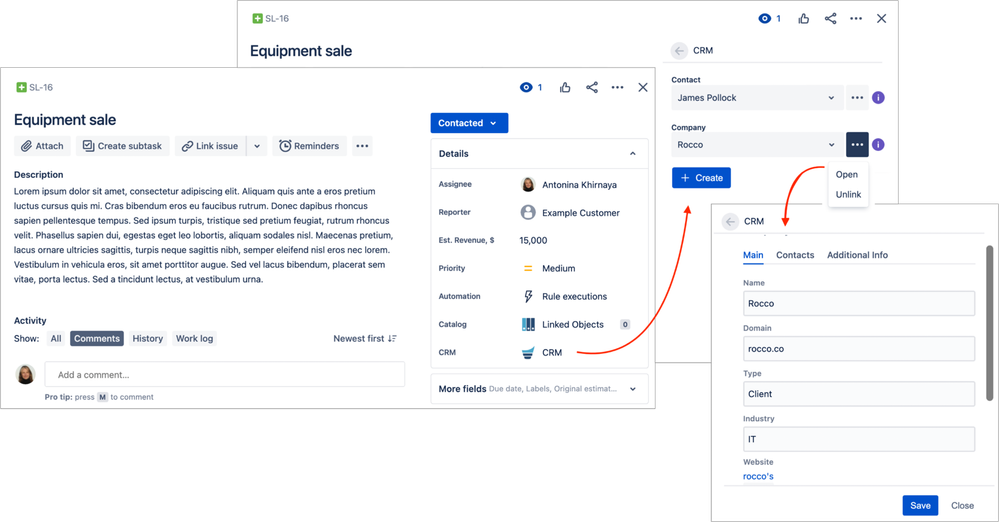The height and width of the screenshot is (522, 999).
Task: Open the dropdown arrow next to Link issue
Action: coord(257,146)
